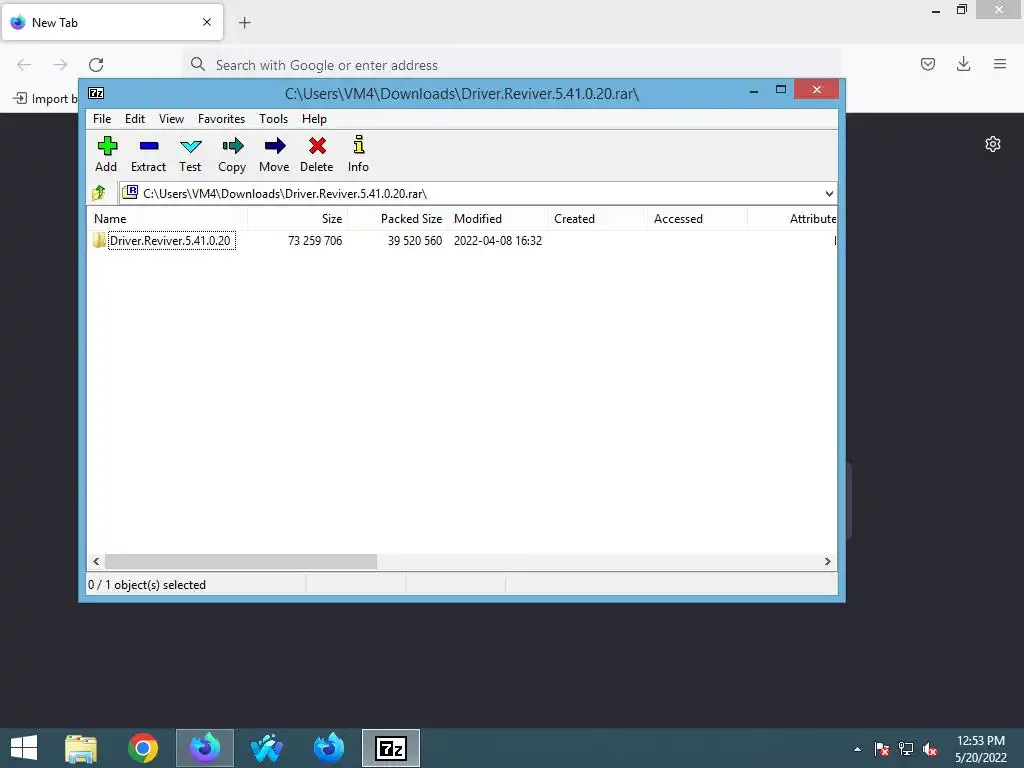The width and height of the screenshot is (1024, 768).
Task: Sort by the Attributes column header
Action: 793,219
